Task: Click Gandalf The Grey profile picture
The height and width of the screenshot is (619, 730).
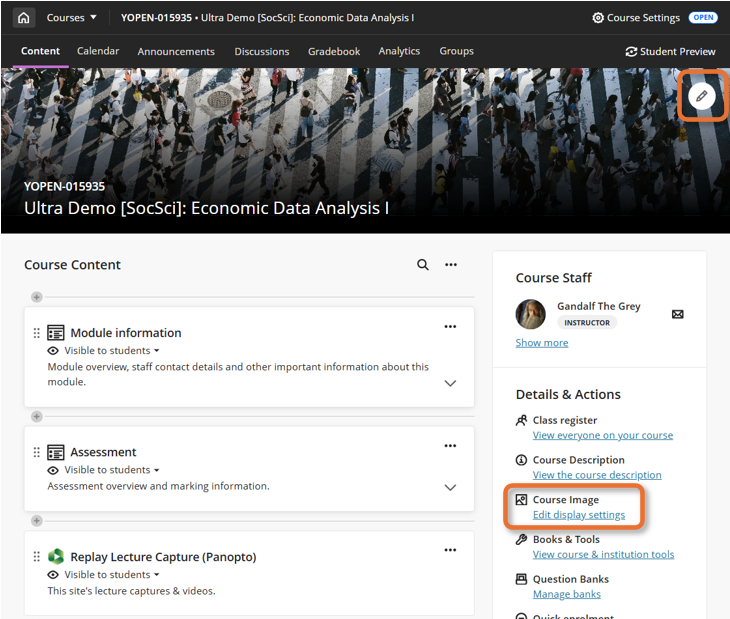Action: click(531, 314)
